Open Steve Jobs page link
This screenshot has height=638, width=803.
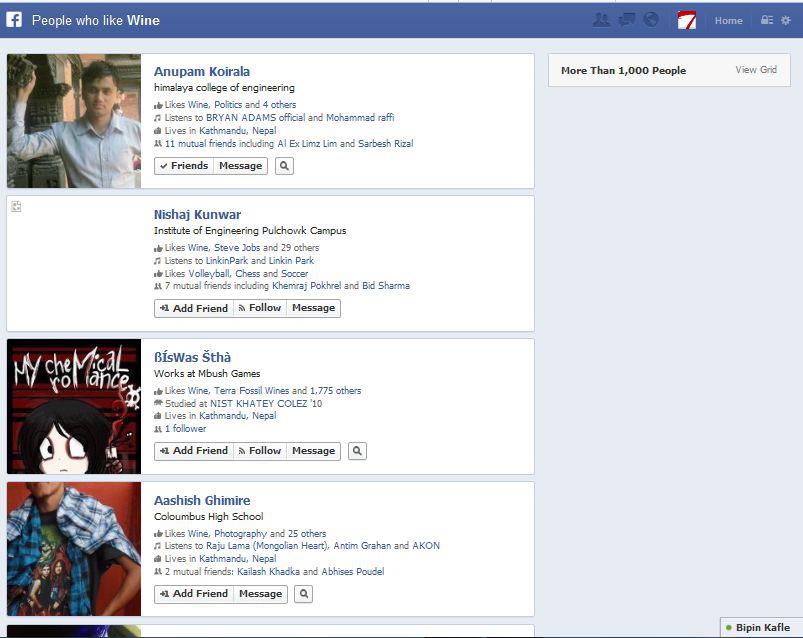[x=237, y=248]
